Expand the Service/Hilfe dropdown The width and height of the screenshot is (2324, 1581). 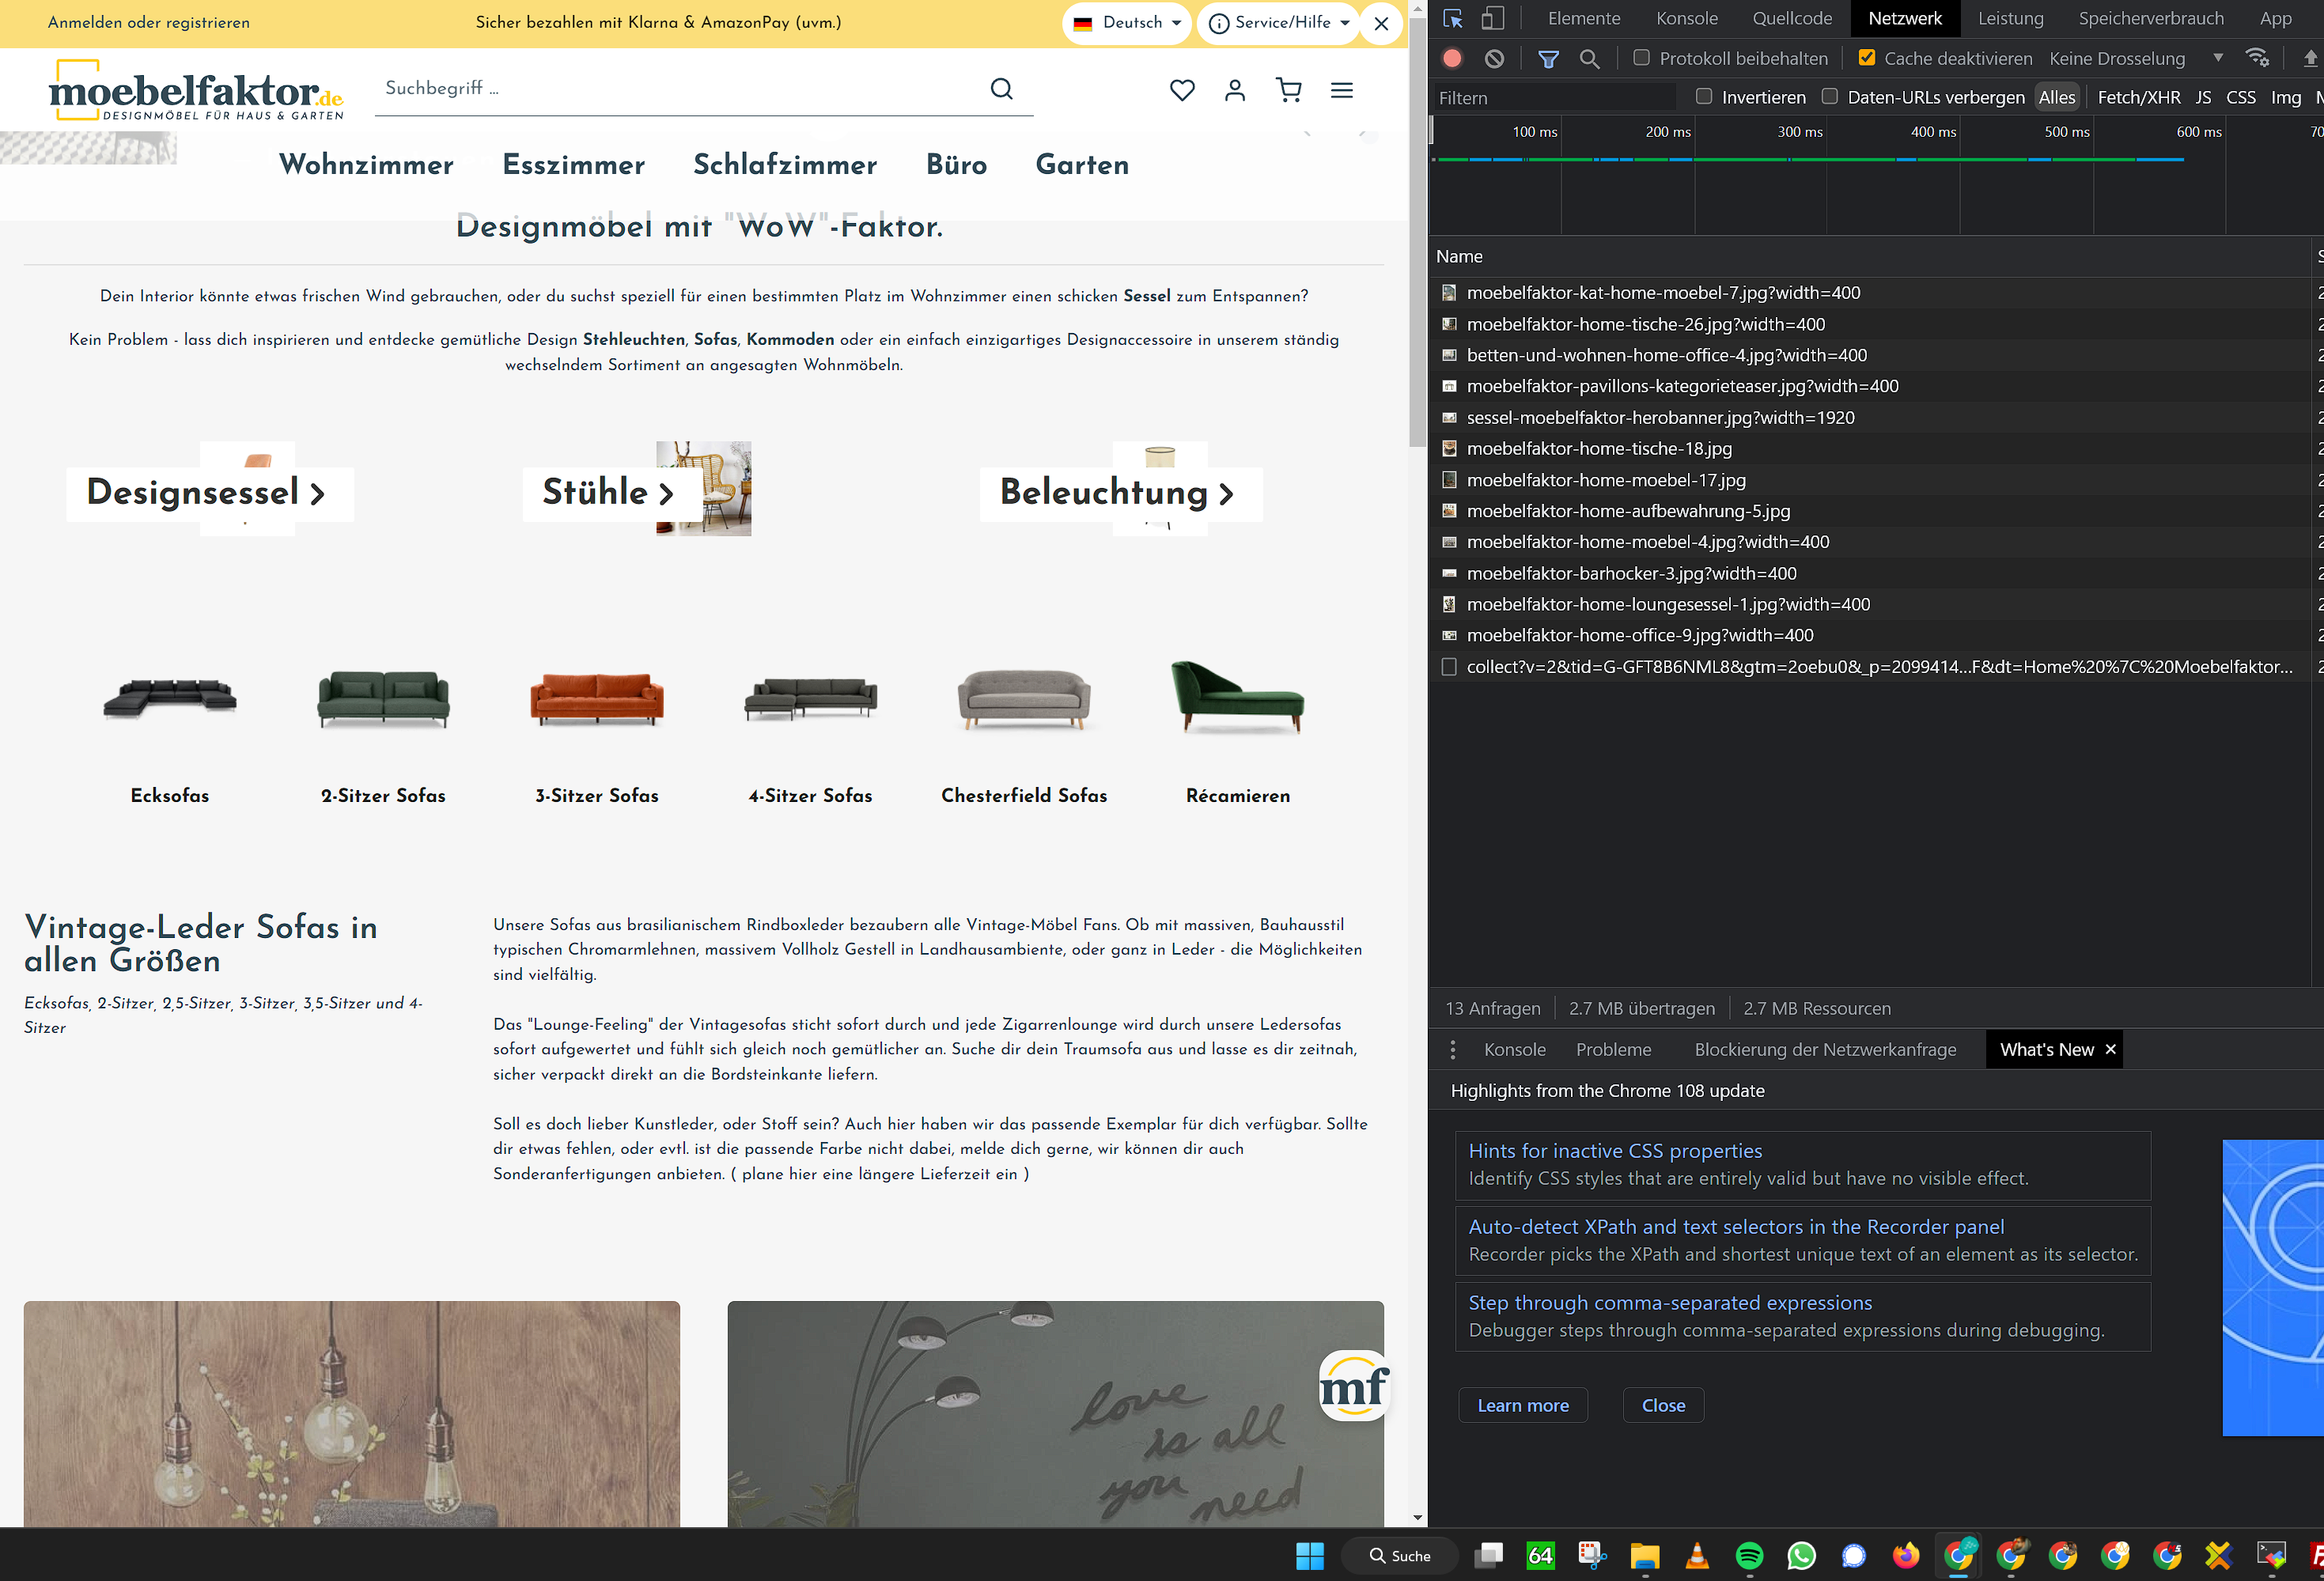pos(1279,22)
